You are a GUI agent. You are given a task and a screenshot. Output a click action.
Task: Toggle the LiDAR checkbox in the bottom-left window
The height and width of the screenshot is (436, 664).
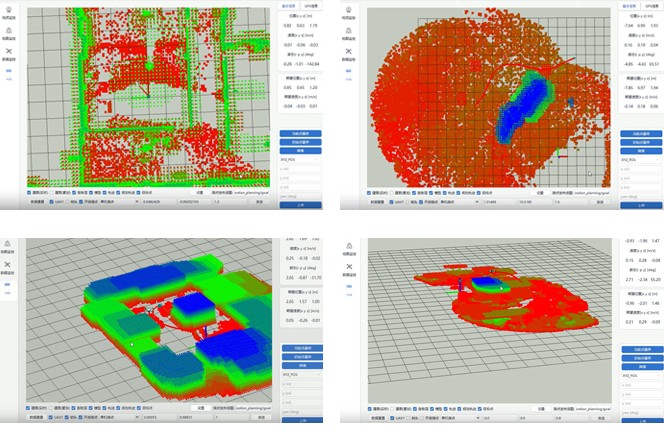51,417
